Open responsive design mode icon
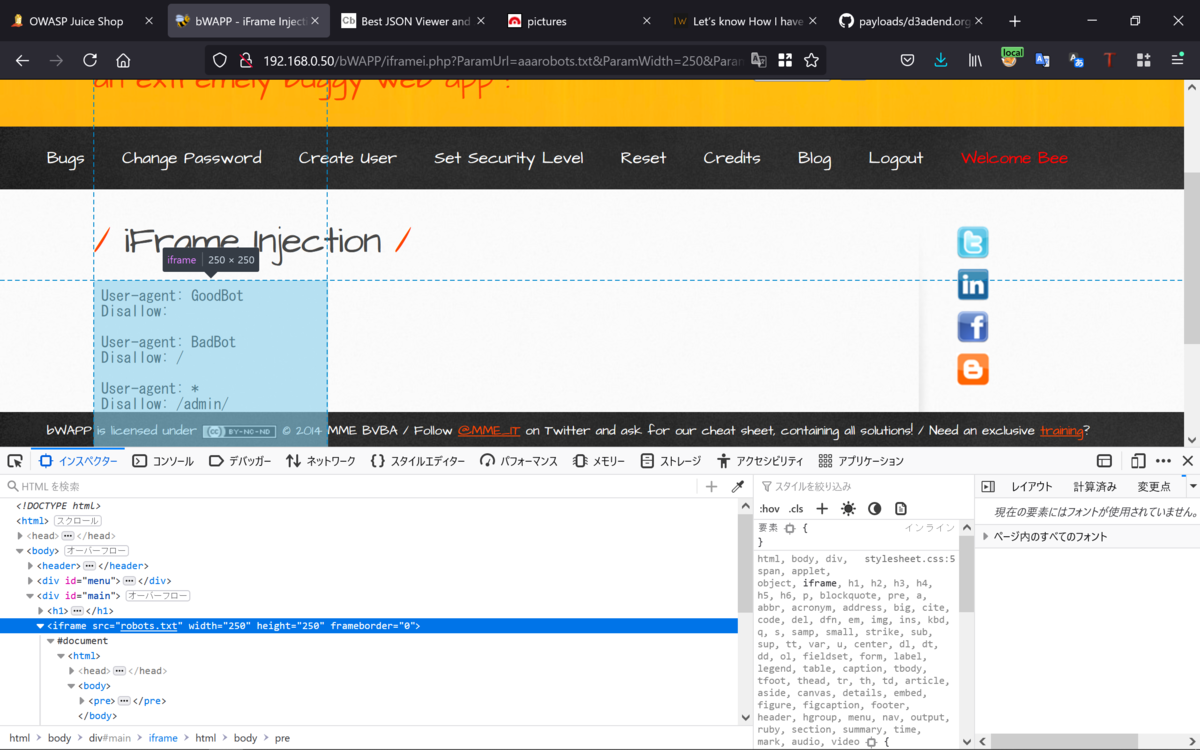Viewport: 1200px width, 750px height. click(1138, 461)
